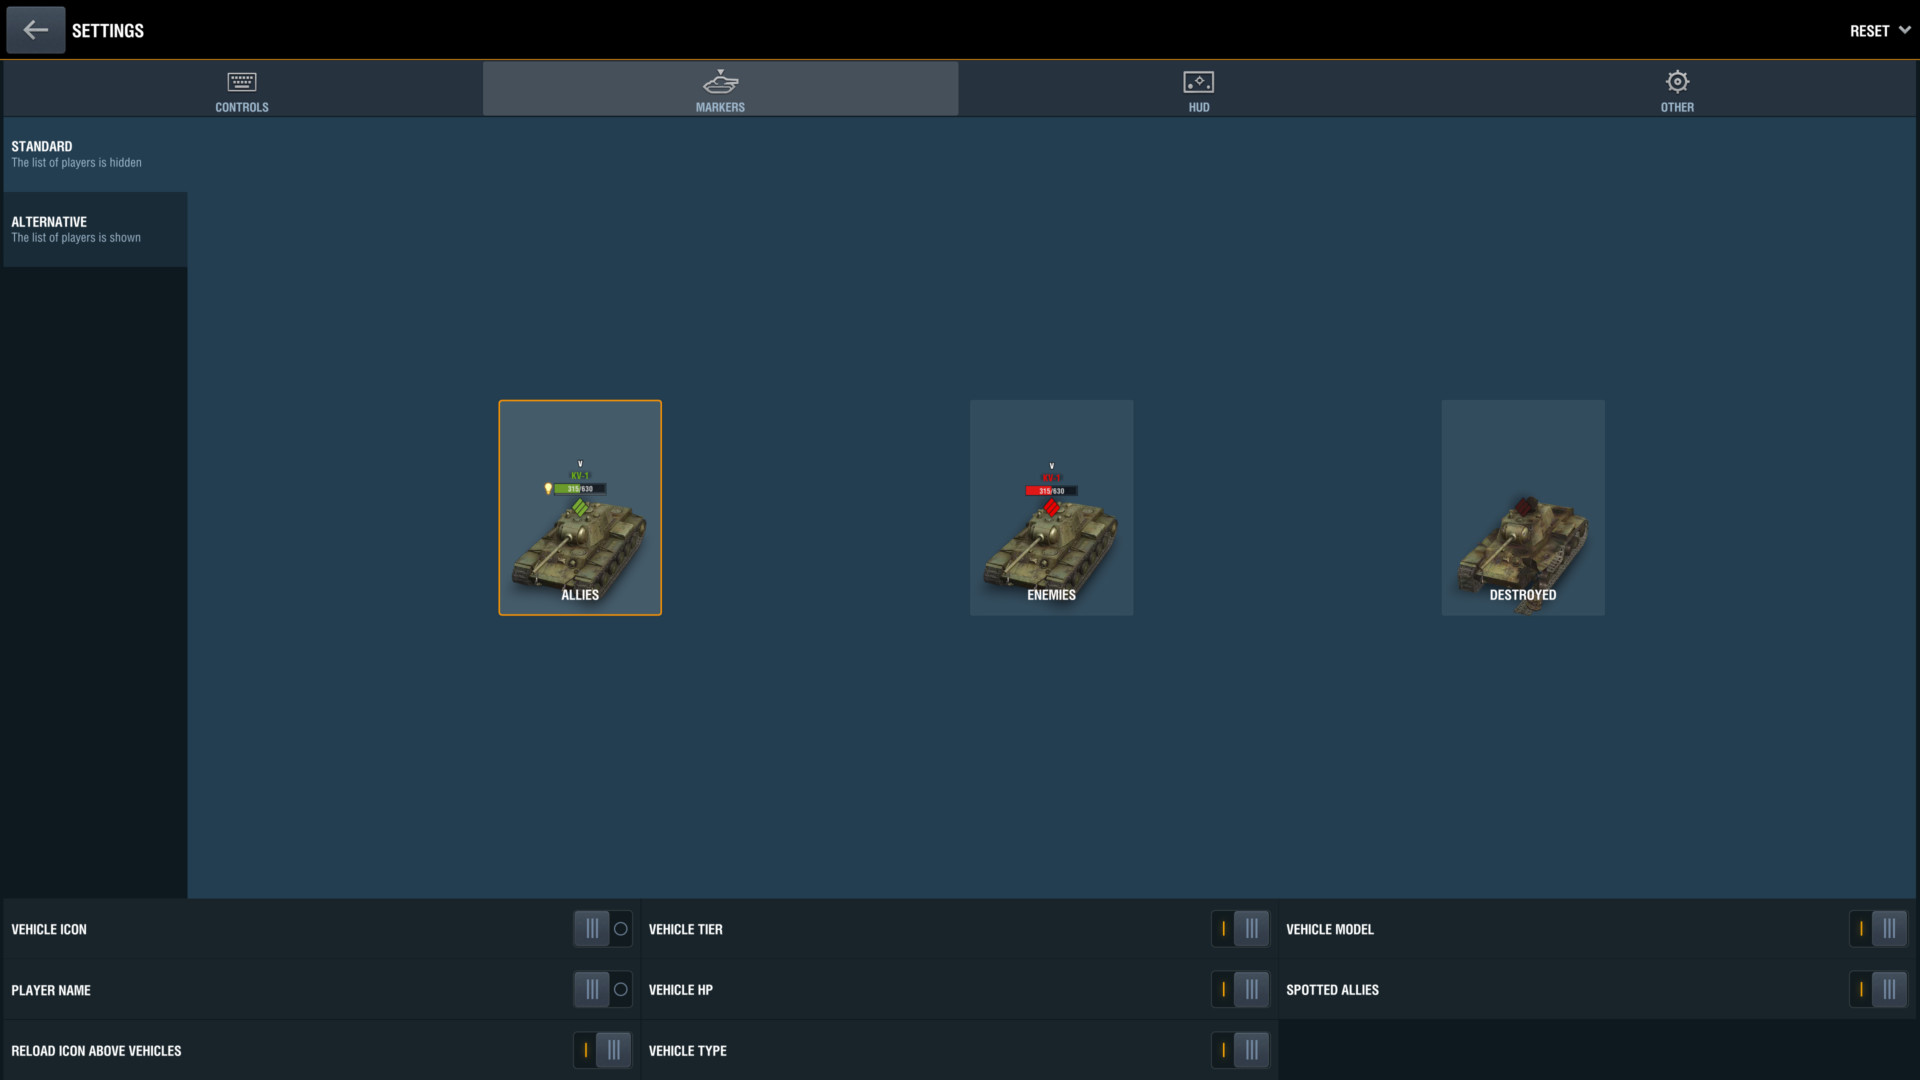Click 'The list of players is shown' text
The image size is (1920, 1080).
coord(76,238)
